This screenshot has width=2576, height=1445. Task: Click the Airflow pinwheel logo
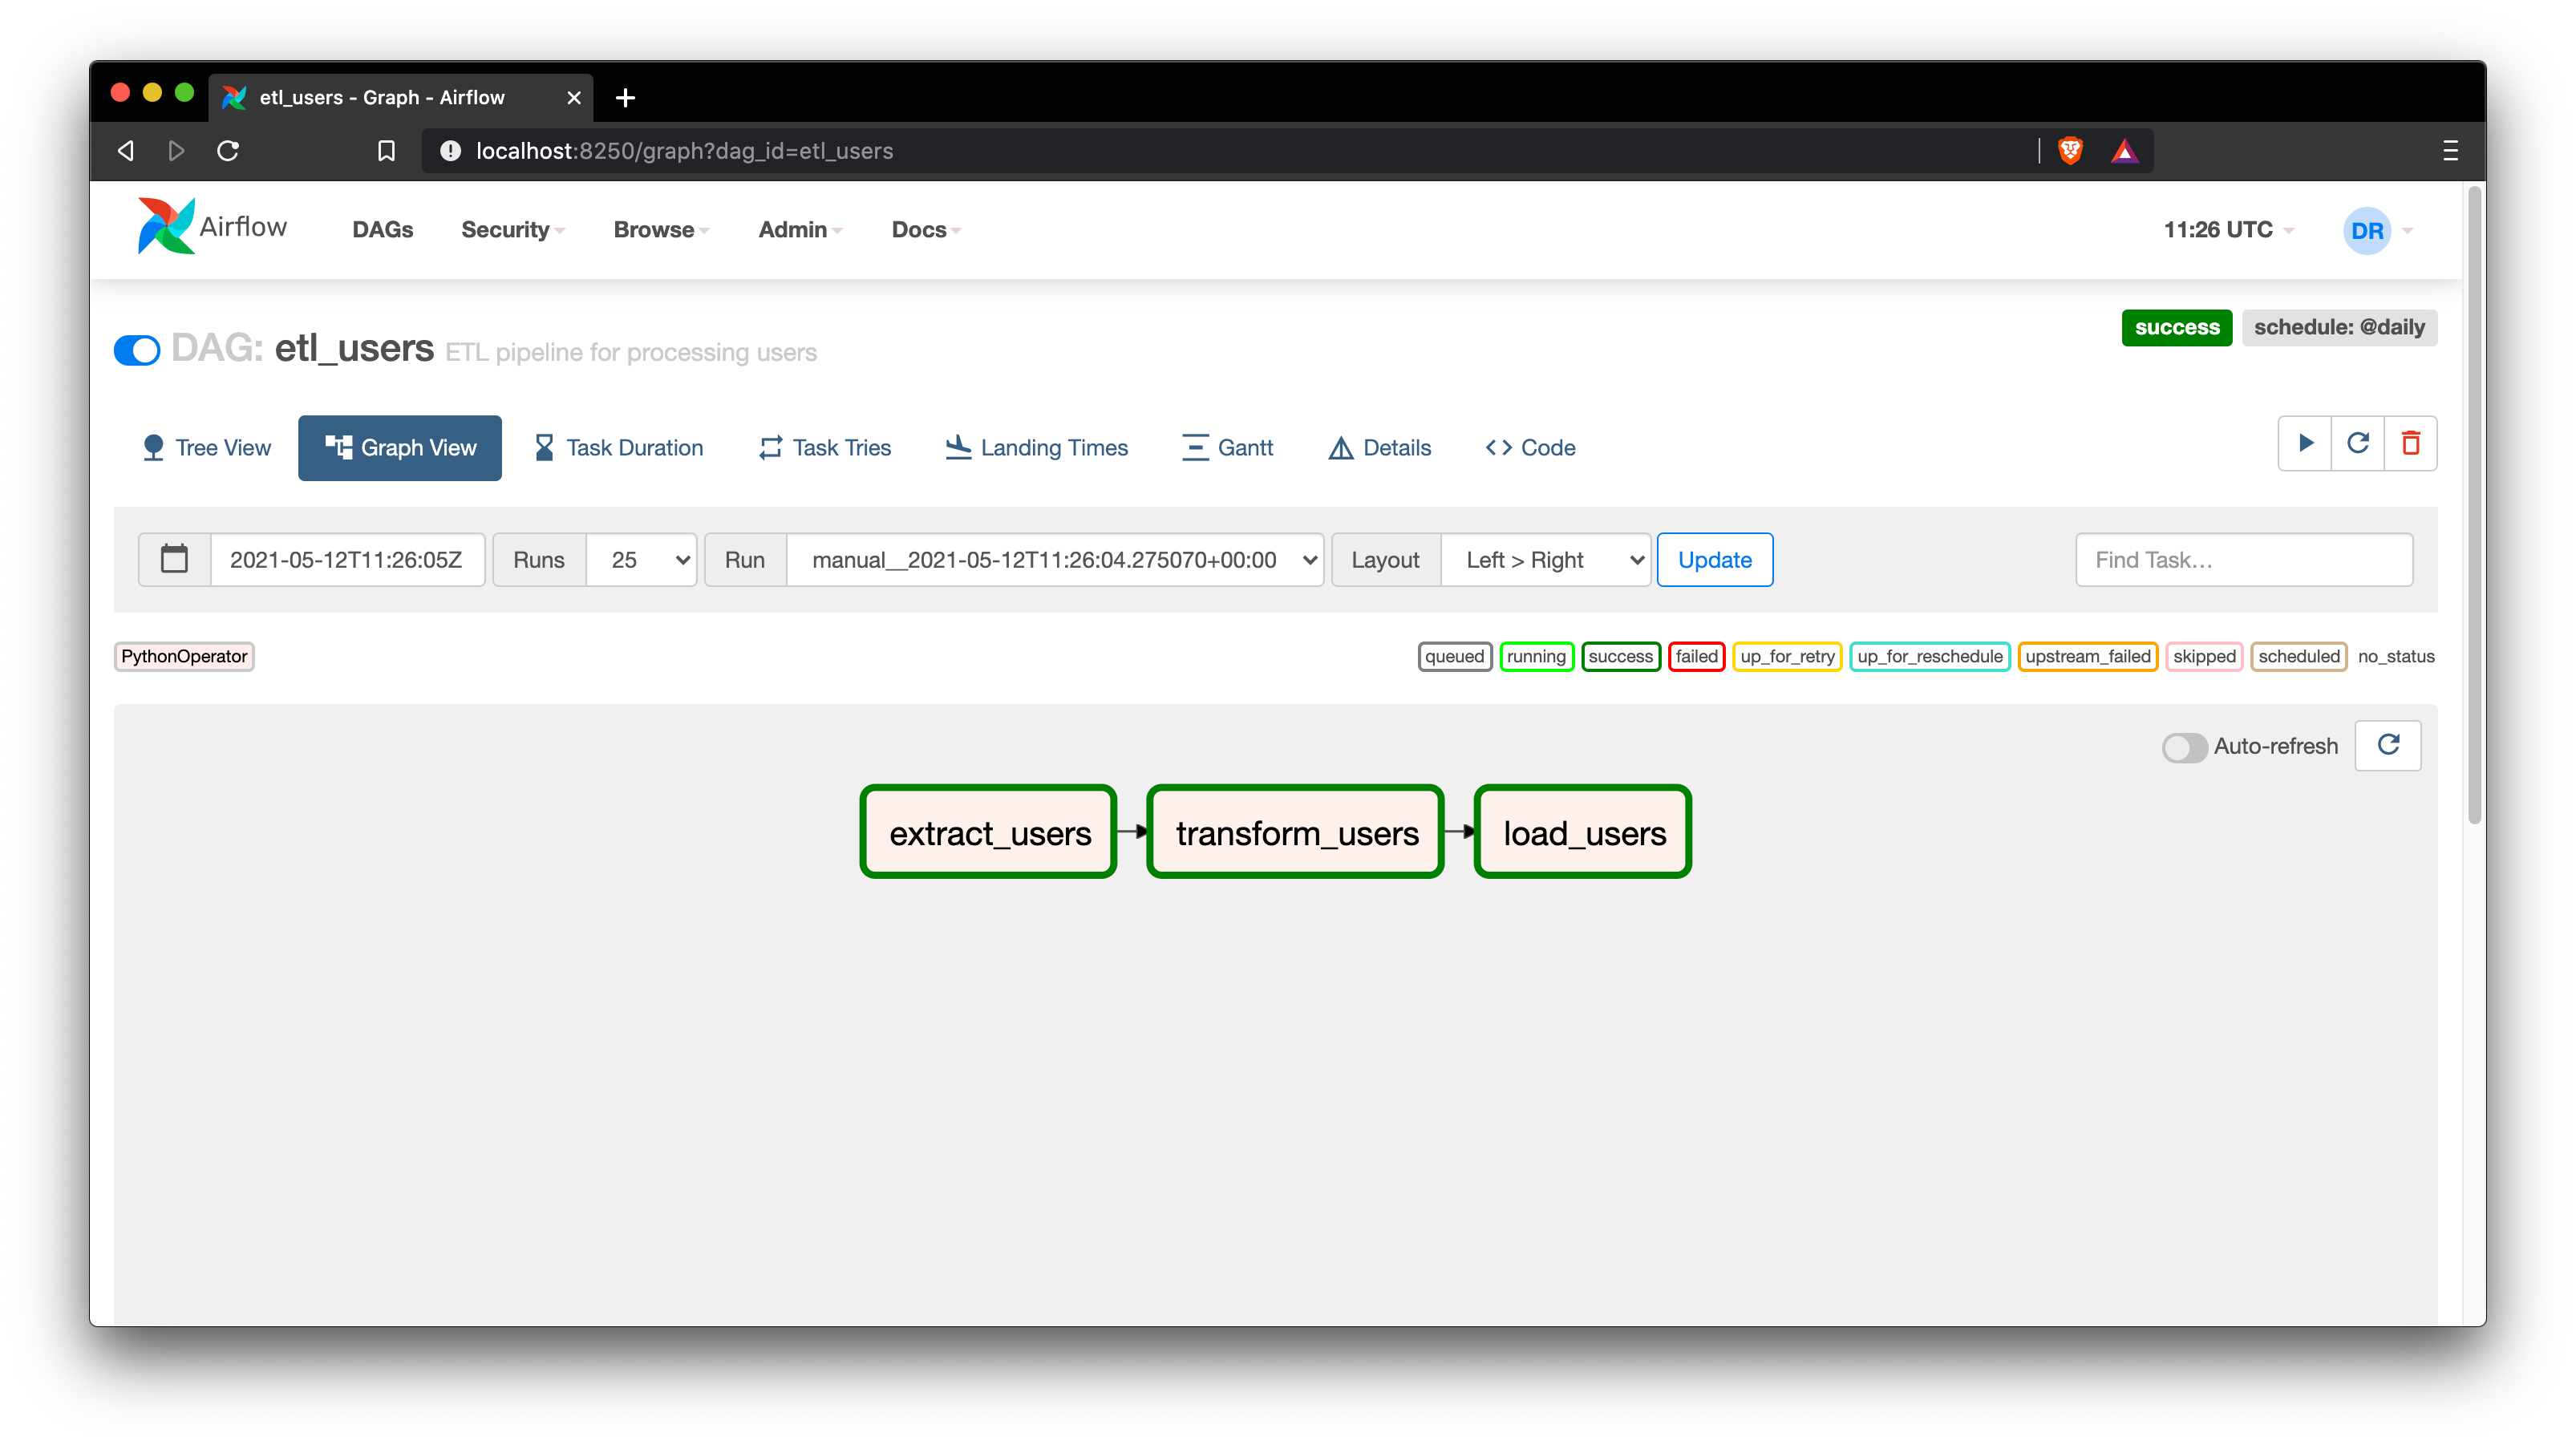[x=165, y=227]
